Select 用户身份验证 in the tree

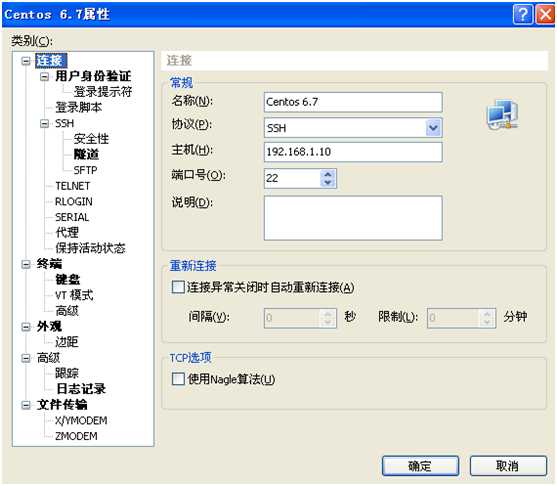point(93,76)
